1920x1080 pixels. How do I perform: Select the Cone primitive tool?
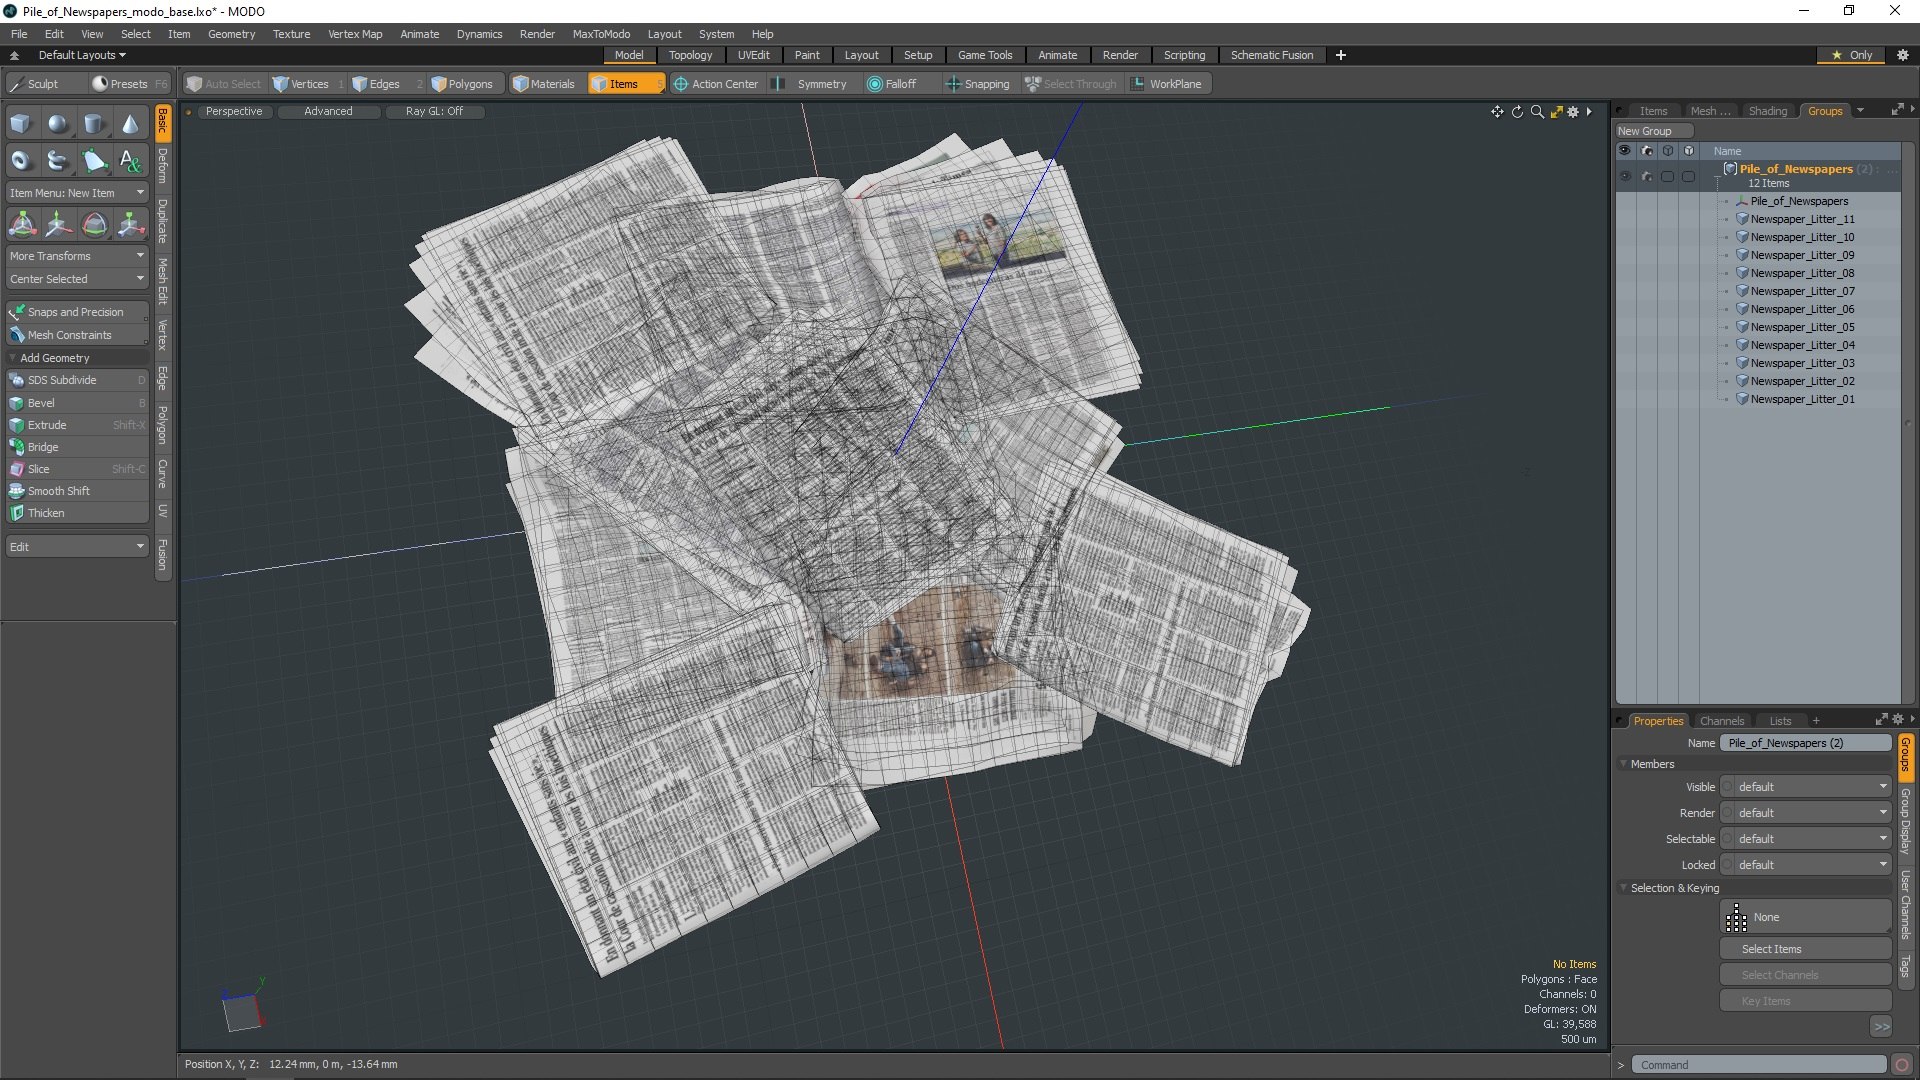click(130, 124)
